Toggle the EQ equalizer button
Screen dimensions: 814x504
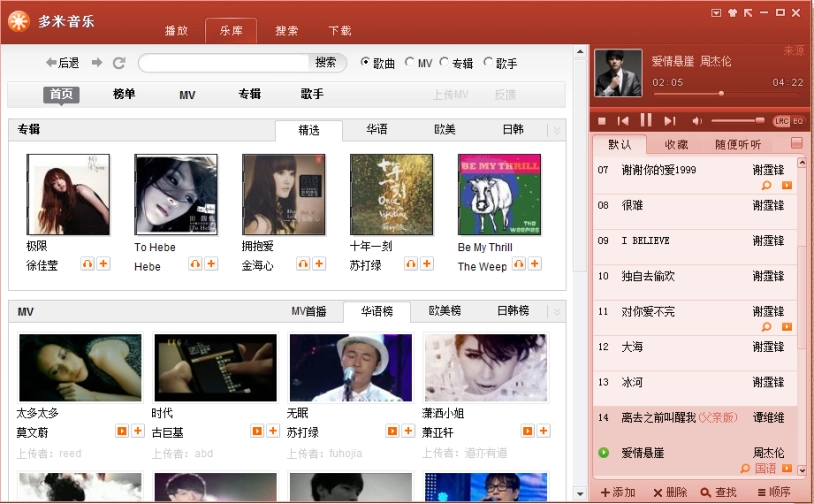798,121
